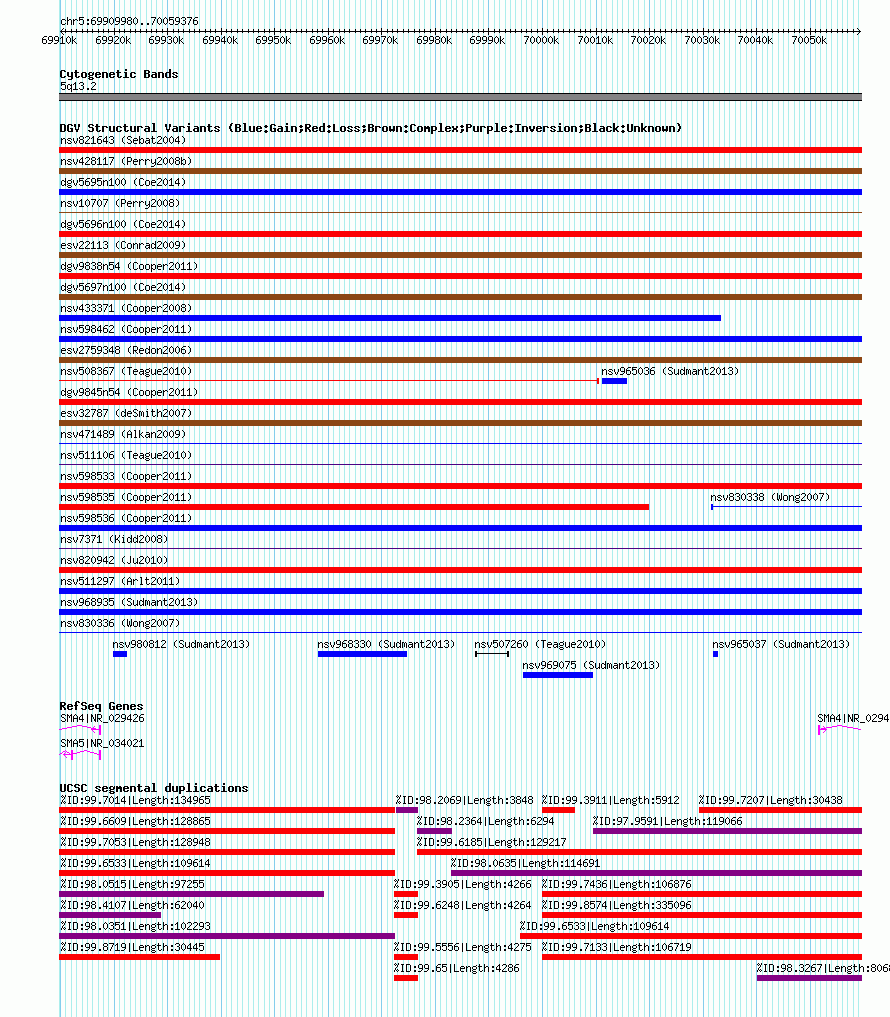Select dgv9845n54 (Cooper2011) variant

128,392
